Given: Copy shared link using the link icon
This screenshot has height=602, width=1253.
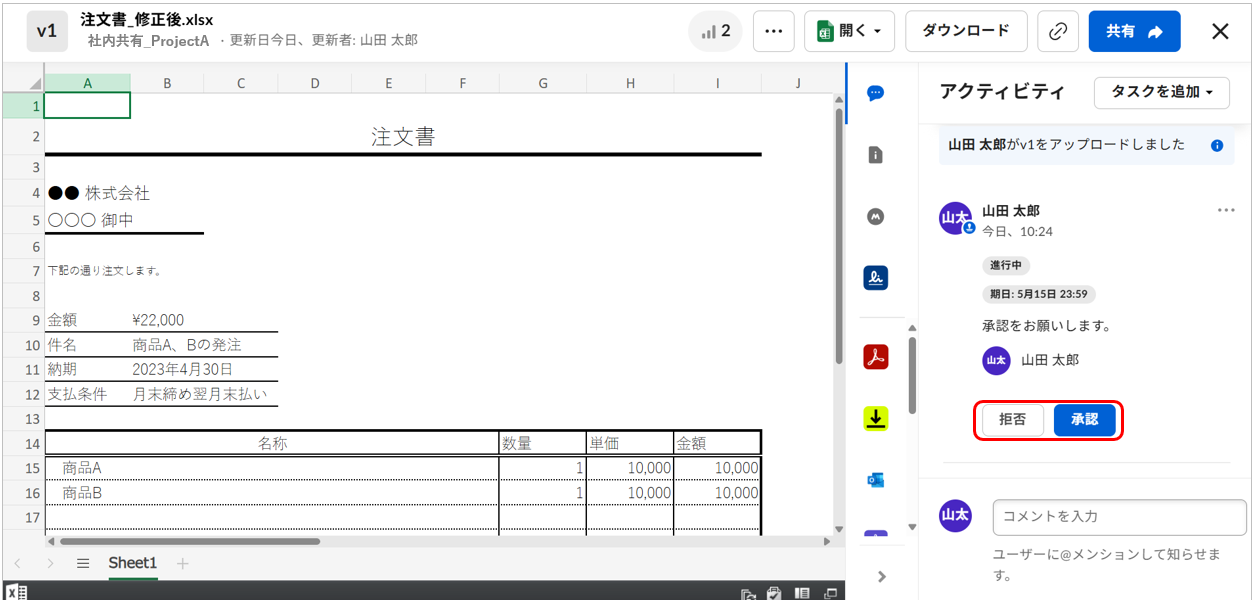Looking at the screenshot, I should pos(1057,31).
